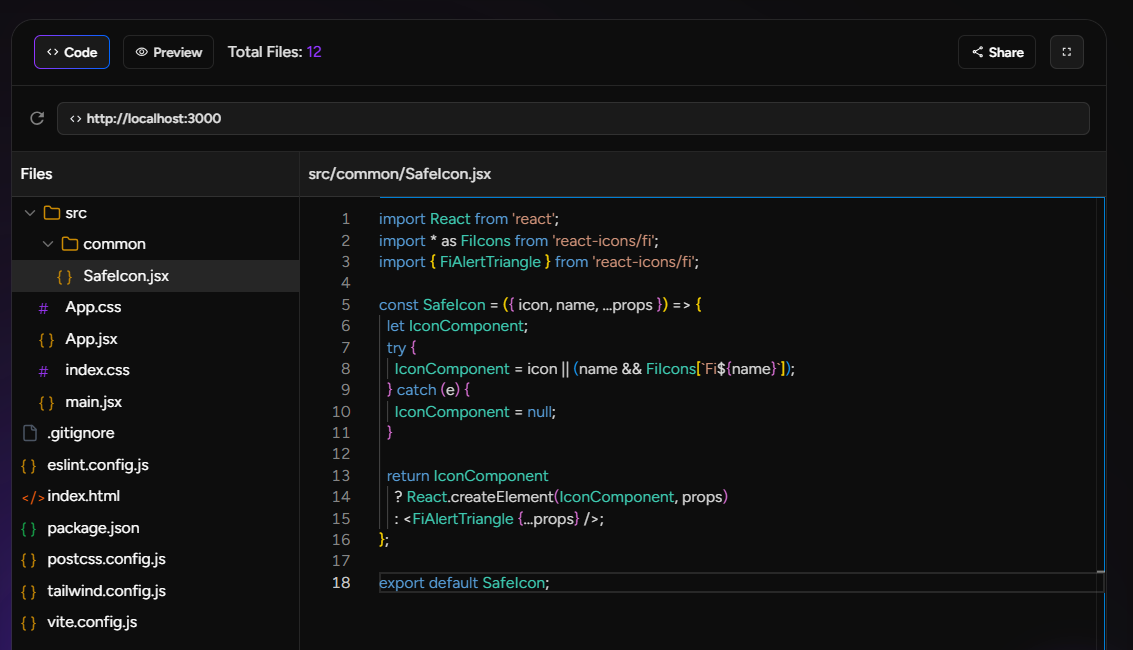Click the 'return IconComponent' line
The image size is (1133, 650).
(468, 476)
